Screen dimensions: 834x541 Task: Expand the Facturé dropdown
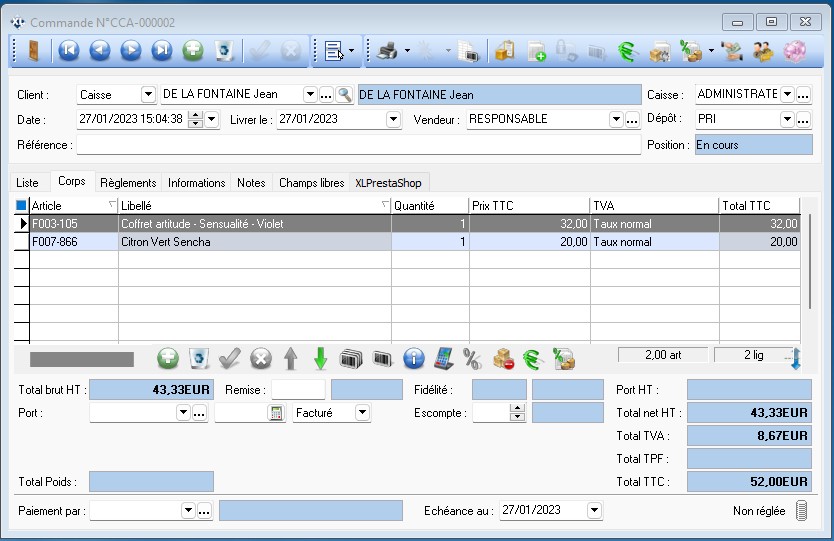pos(362,413)
